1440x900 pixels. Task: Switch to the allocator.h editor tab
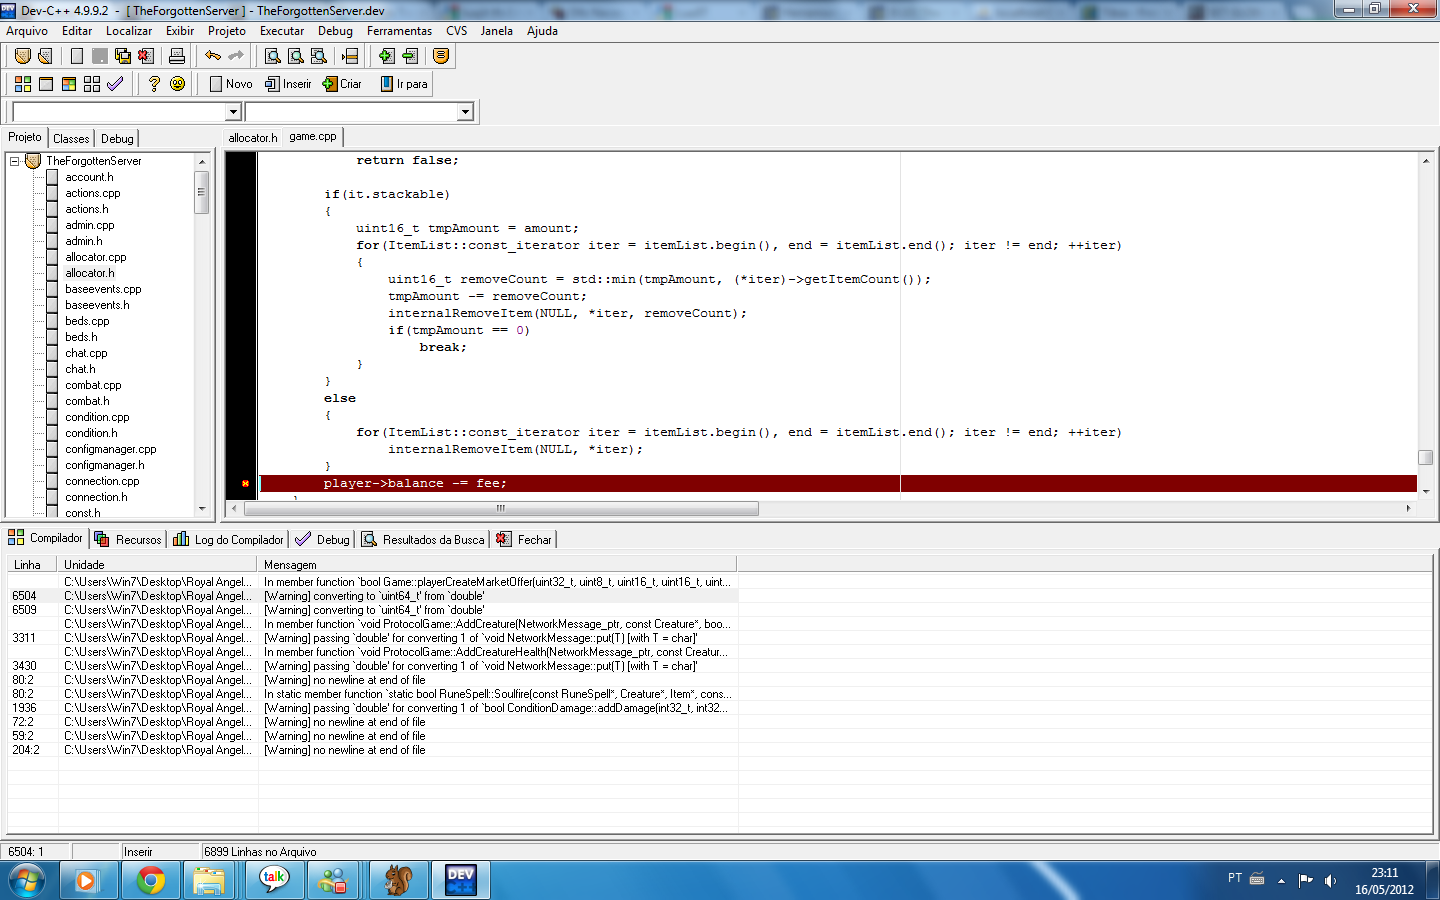point(253,138)
